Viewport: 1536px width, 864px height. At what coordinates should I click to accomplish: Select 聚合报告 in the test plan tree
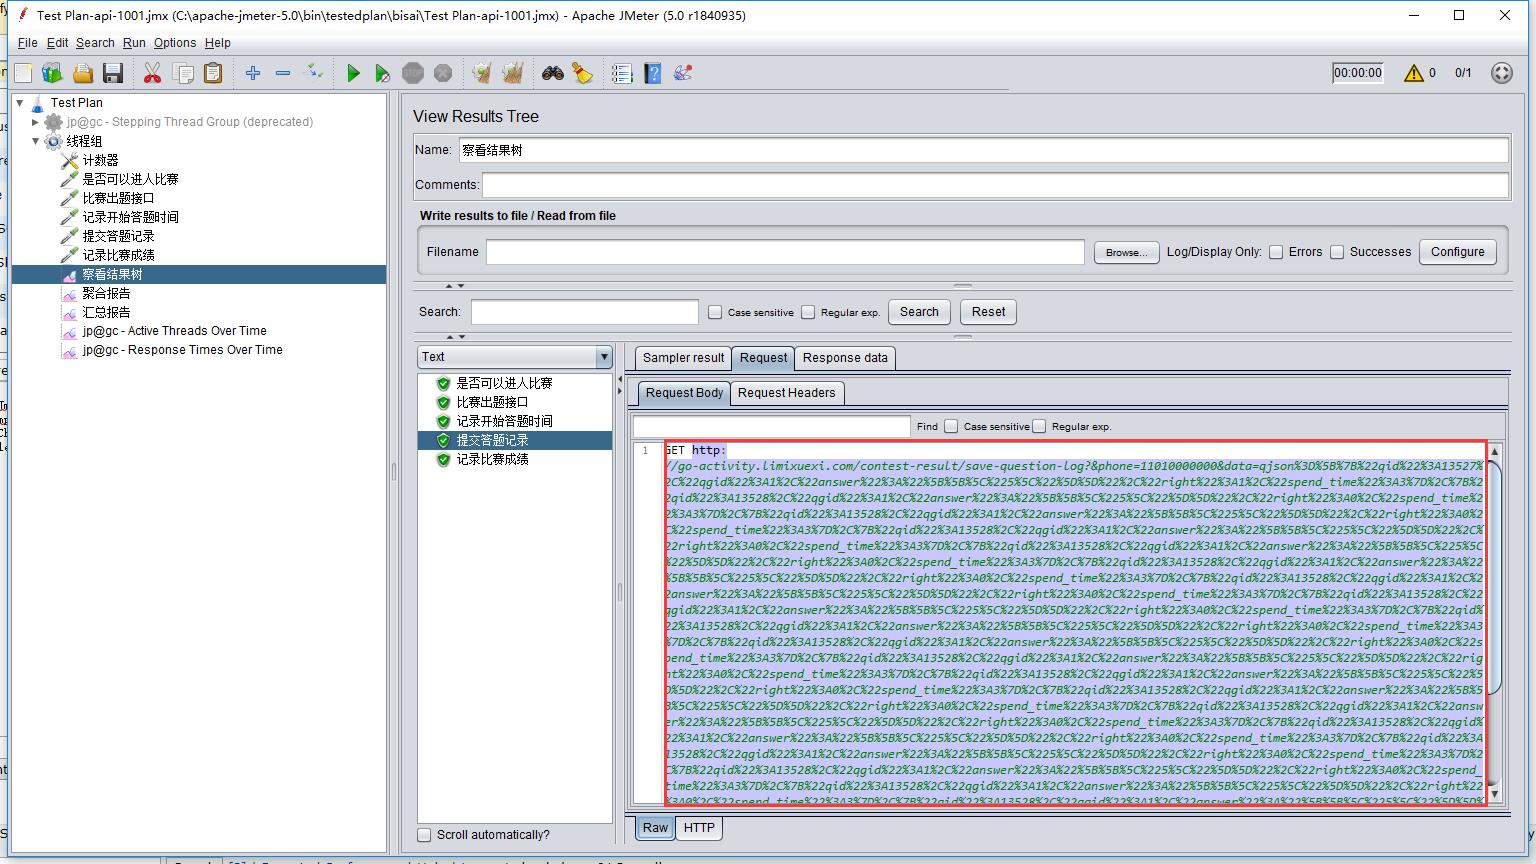[106, 293]
